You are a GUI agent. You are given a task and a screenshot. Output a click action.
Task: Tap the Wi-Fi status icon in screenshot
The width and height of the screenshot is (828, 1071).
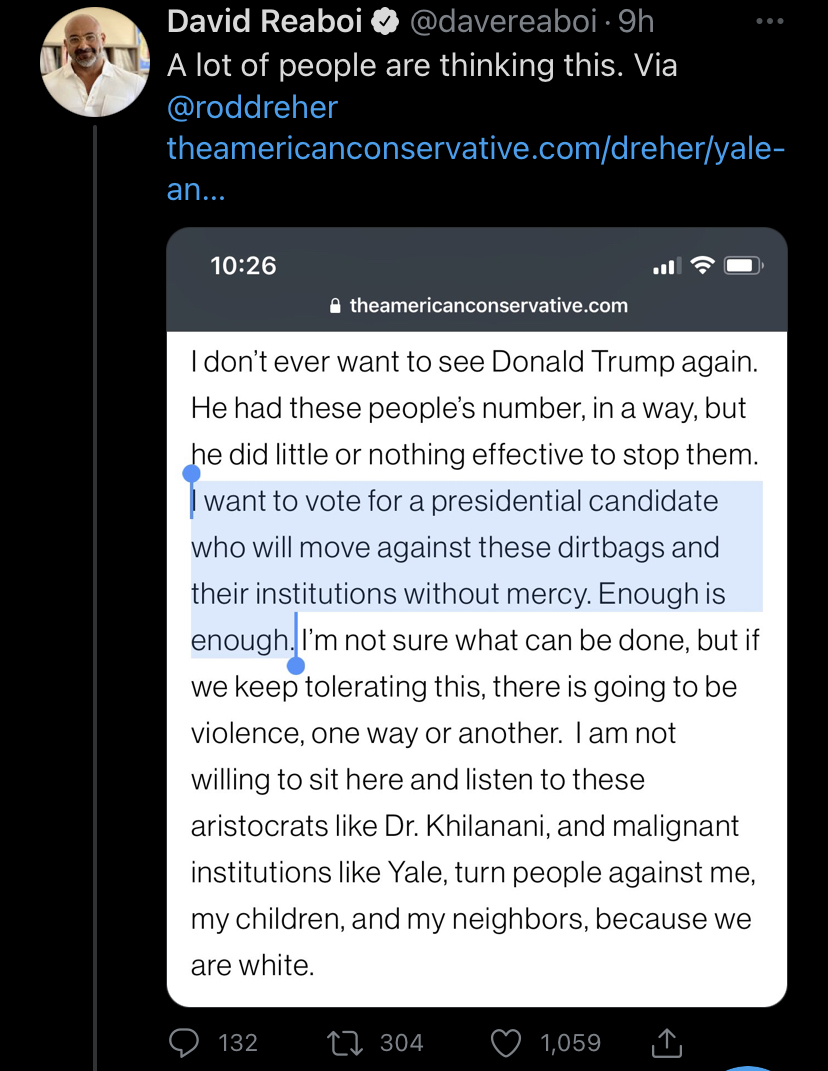pyautogui.click(x=702, y=265)
